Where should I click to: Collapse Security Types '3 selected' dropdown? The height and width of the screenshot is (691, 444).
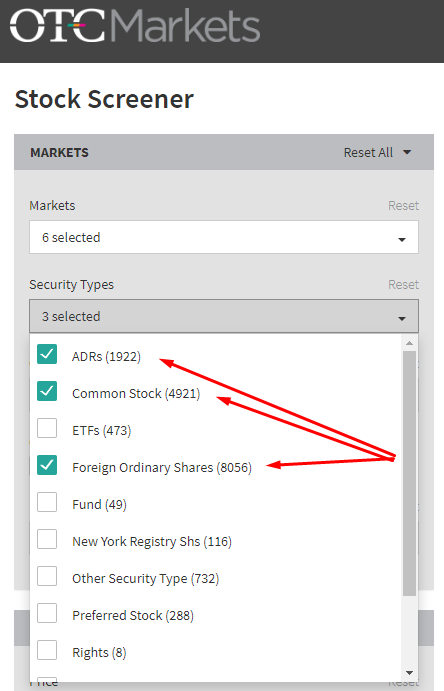coord(224,316)
